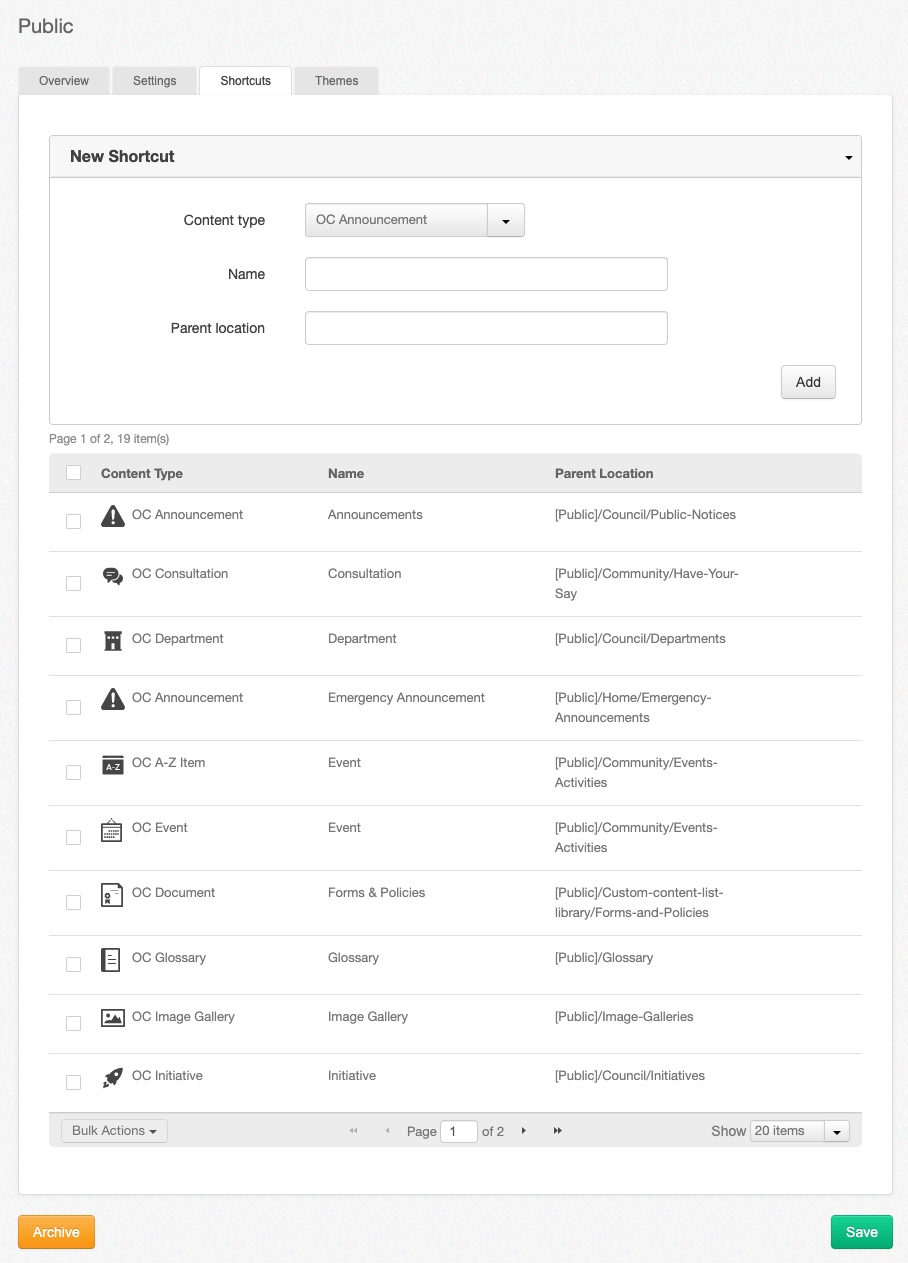
Task: Open the Content type dropdown
Action: [x=505, y=220]
